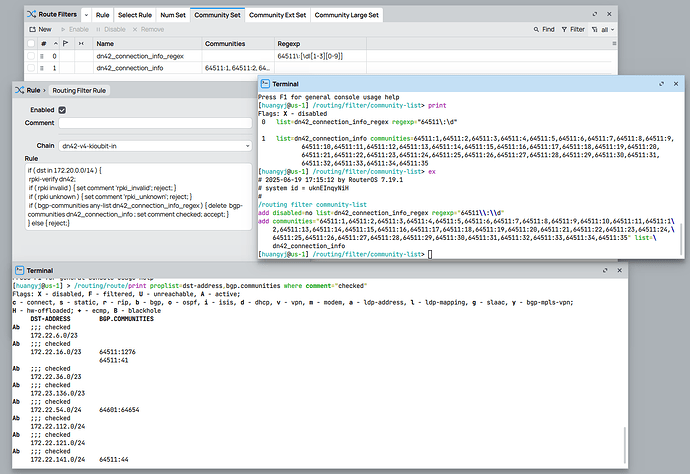Close the upper Terminal window

point(676,84)
